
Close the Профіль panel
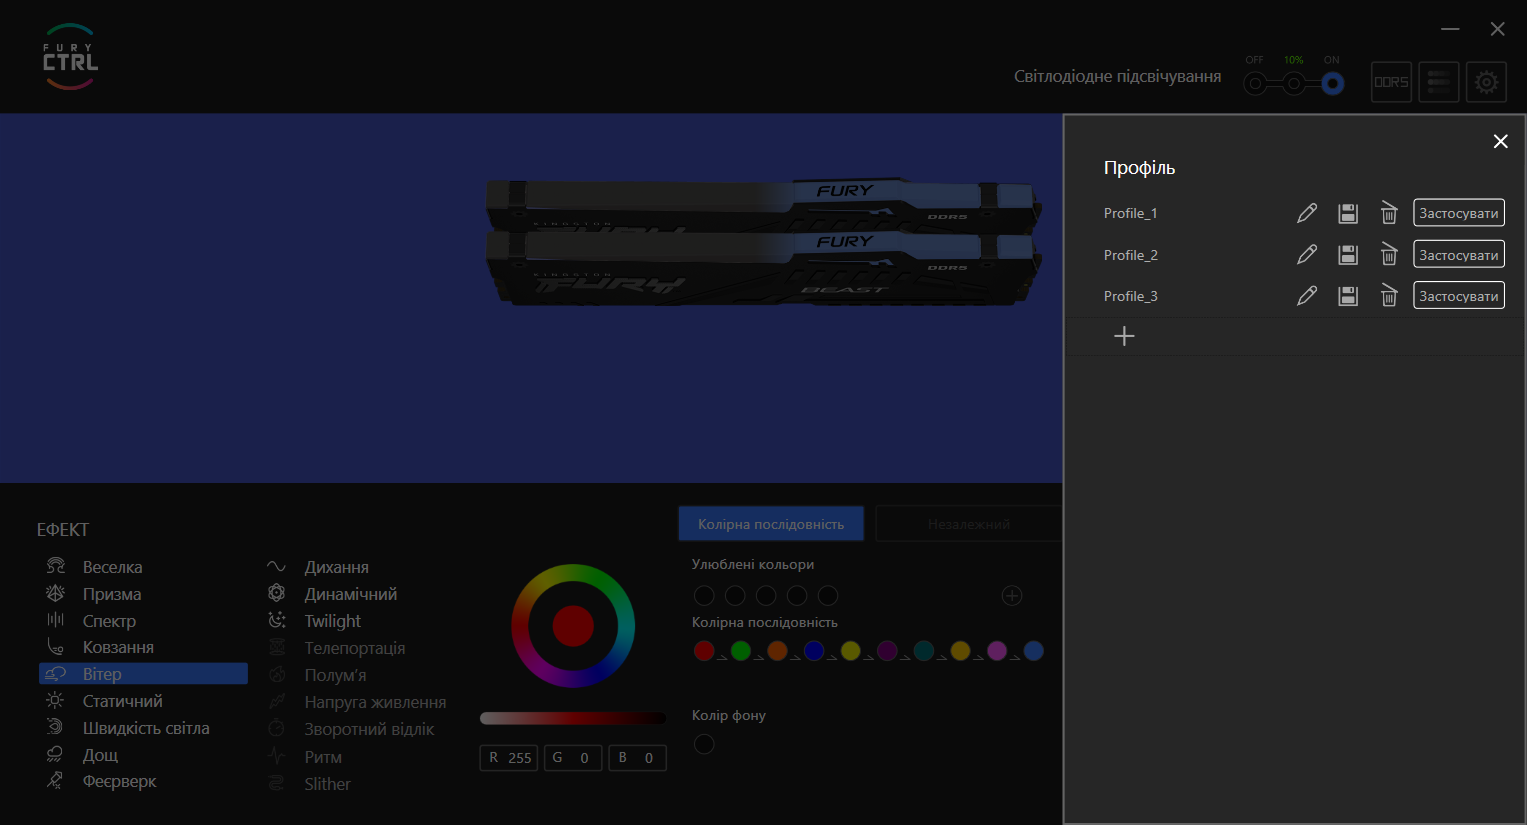click(1500, 141)
